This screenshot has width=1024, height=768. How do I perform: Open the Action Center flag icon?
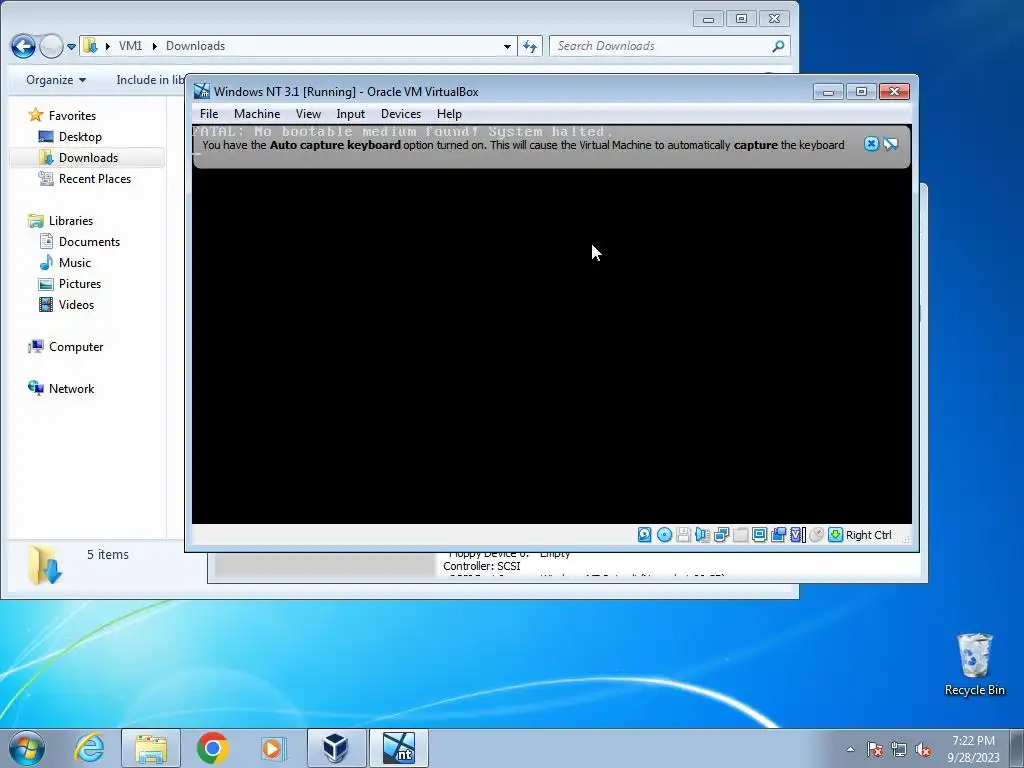coord(875,749)
